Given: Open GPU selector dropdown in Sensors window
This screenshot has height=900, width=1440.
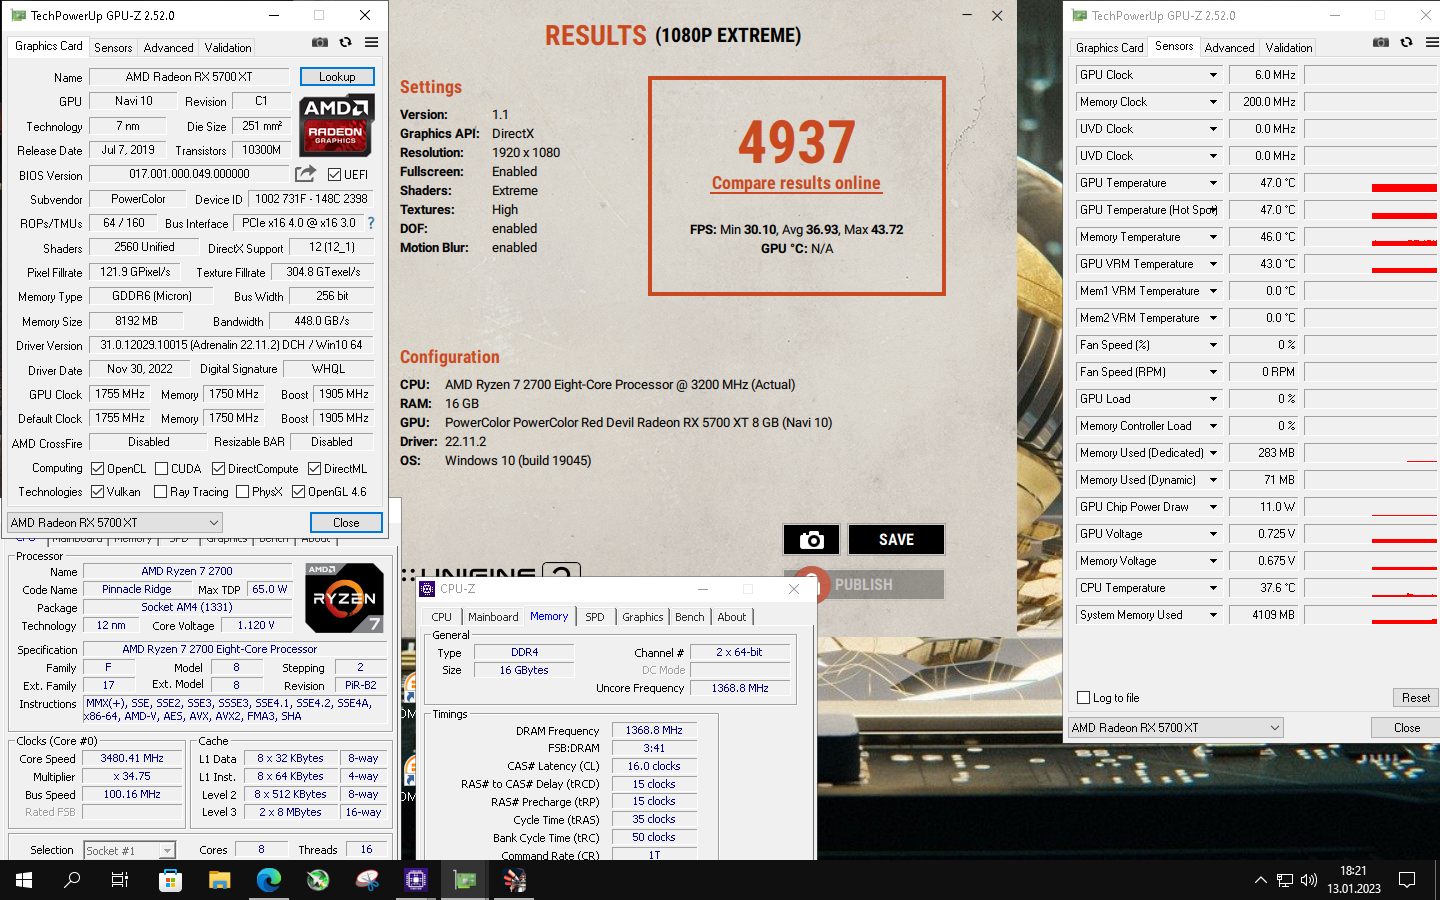Looking at the screenshot, I should coord(1176,728).
